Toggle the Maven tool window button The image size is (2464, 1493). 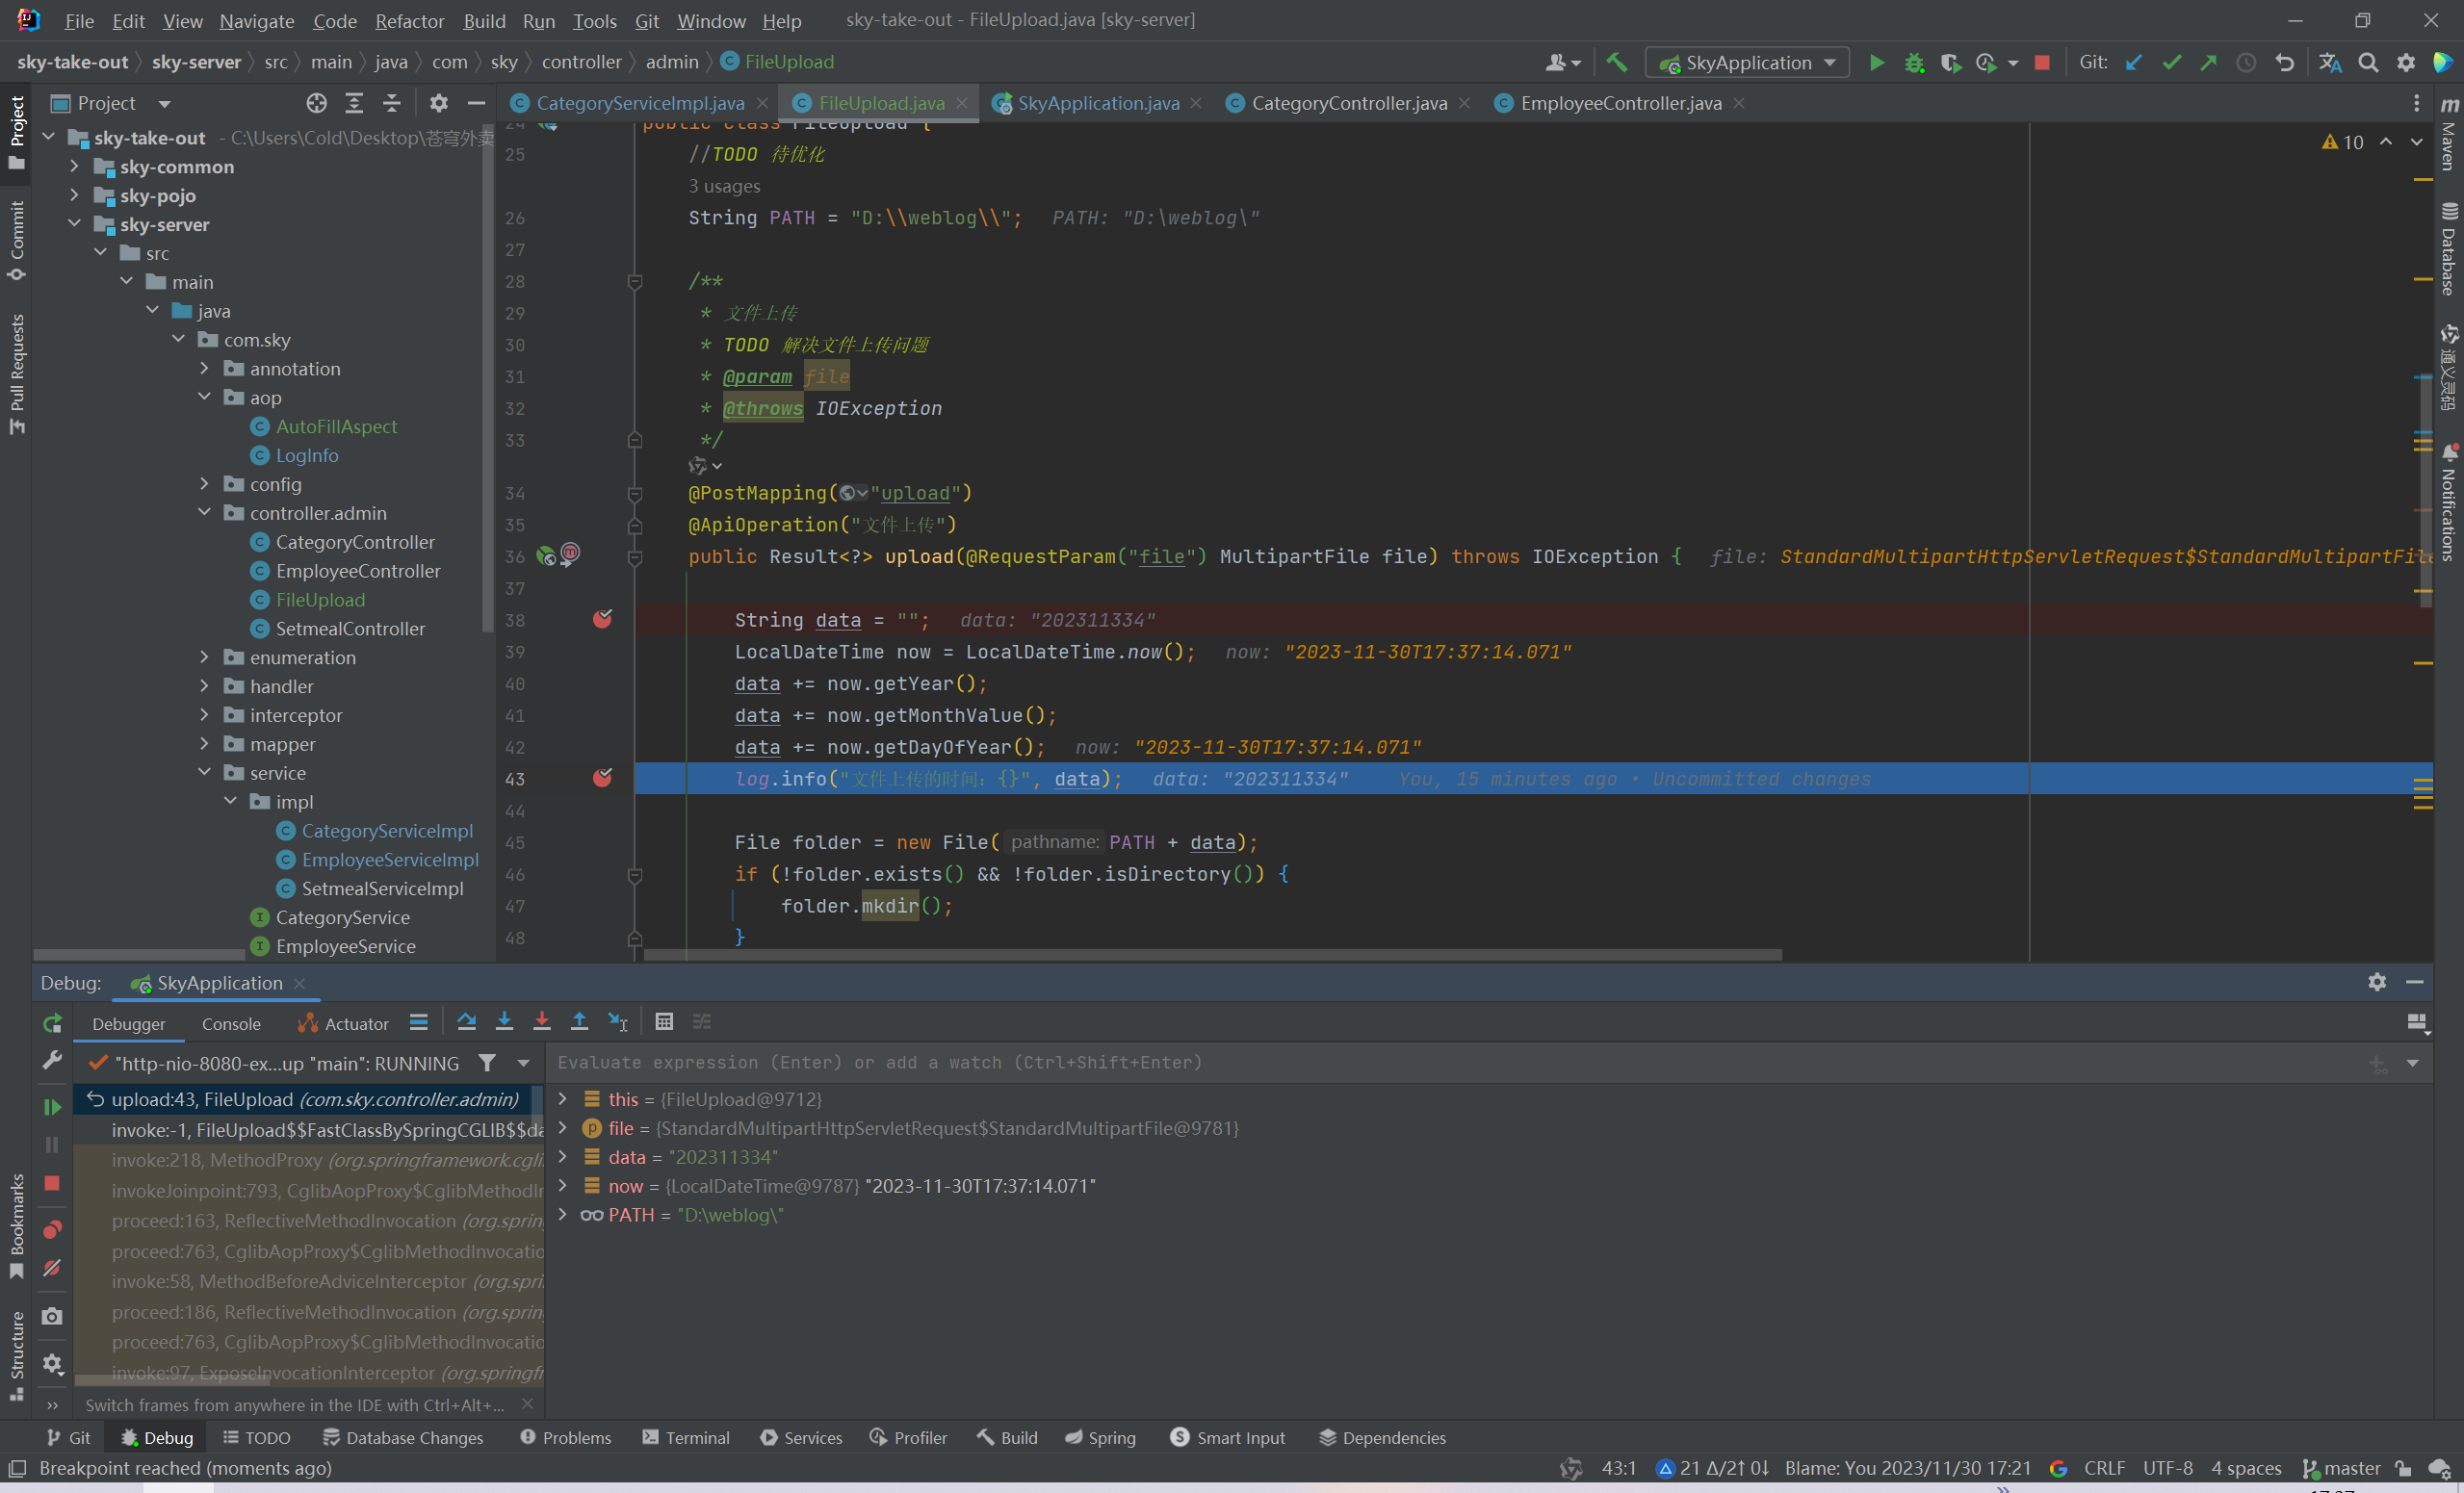point(2448,136)
